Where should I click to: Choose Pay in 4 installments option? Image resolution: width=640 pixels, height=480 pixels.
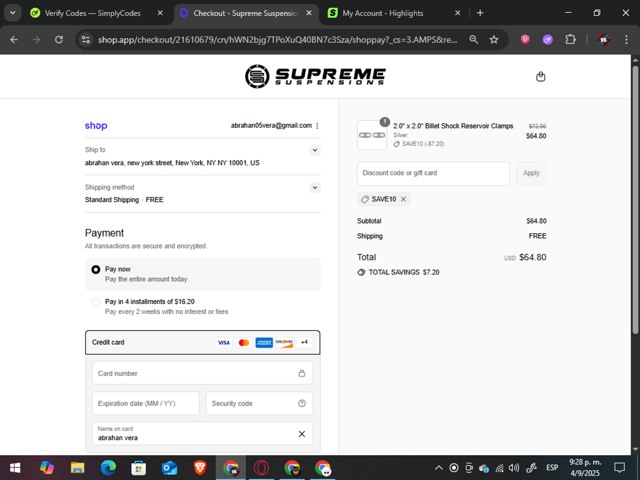(x=96, y=302)
